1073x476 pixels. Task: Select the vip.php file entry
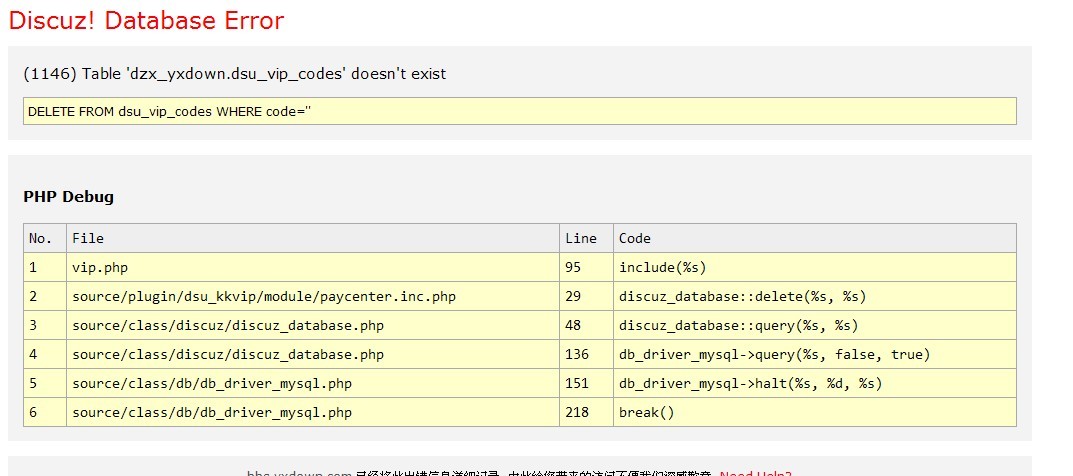click(x=100, y=267)
